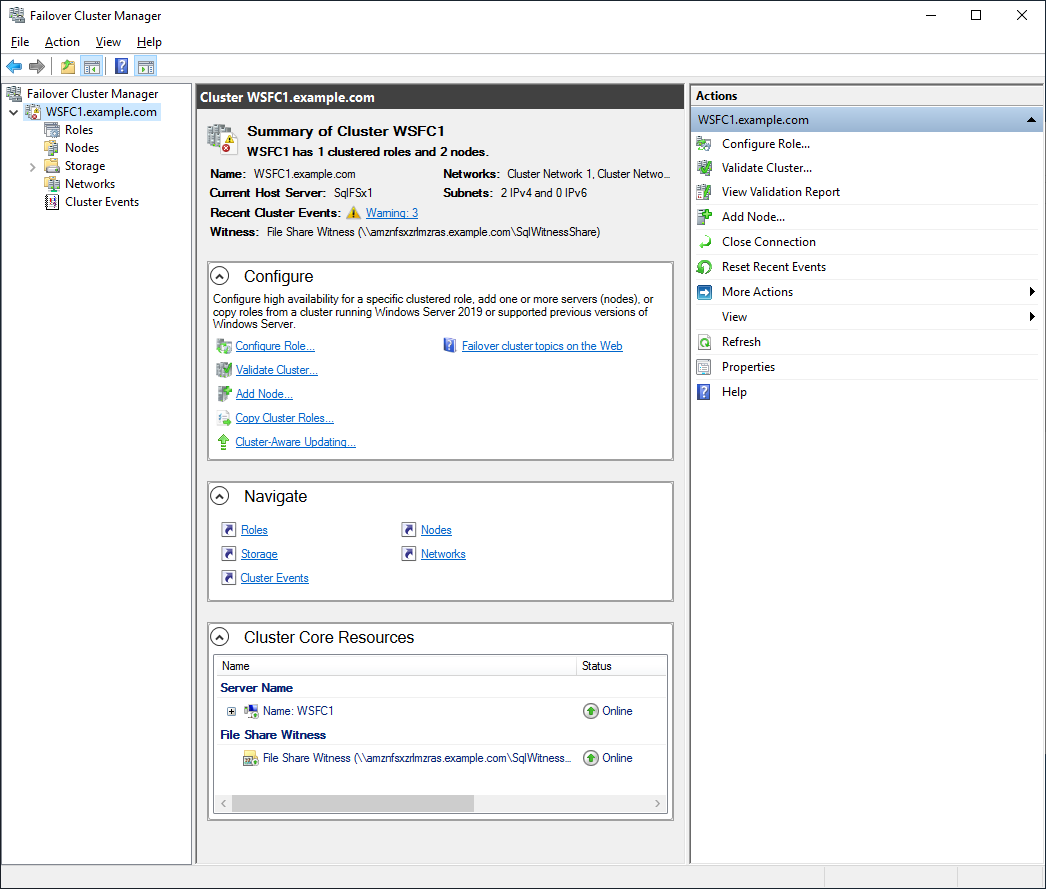Click the scroll right arrow in Core Resources
Screen dimensions: 1046x889
[x=657, y=804]
